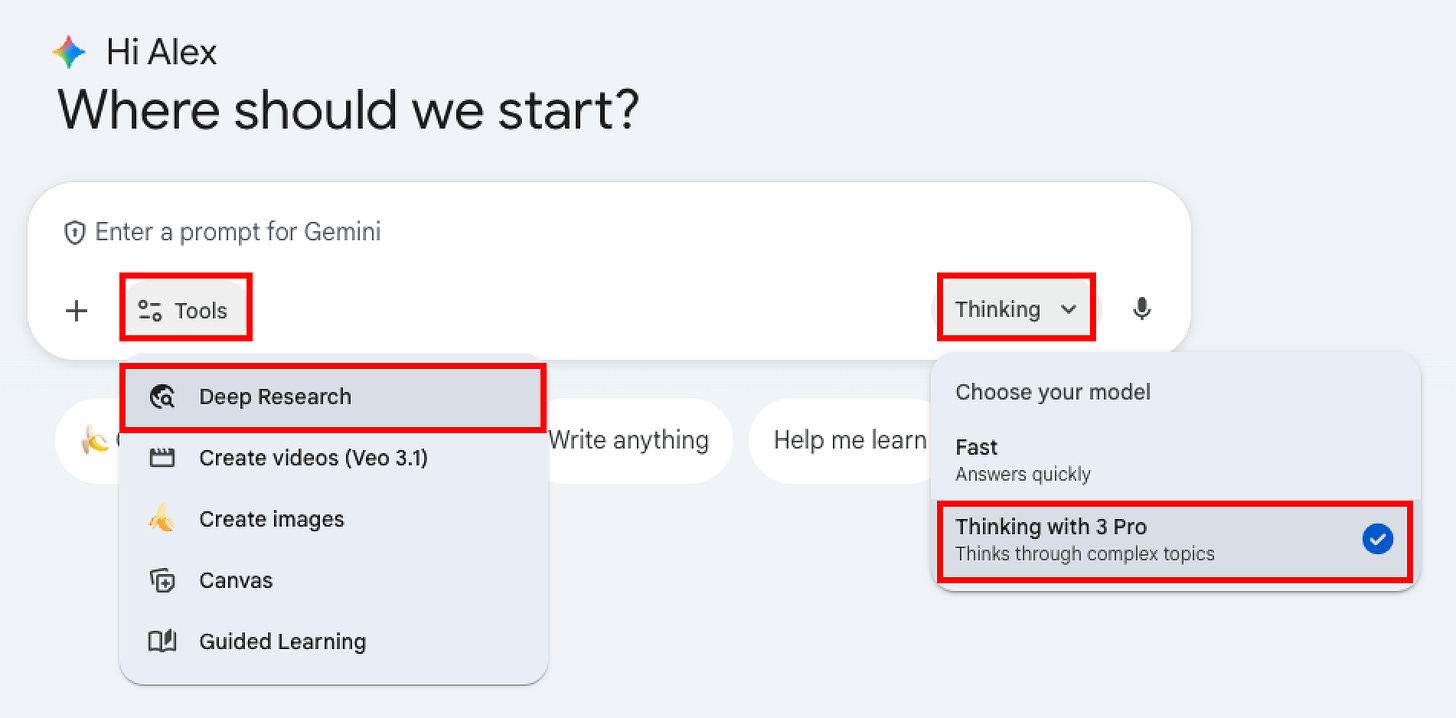The width and height of the screenshot is (1456, 718).
Task: Expand the Thinking model selector dropdown
Action: [x=1016, y=310]
